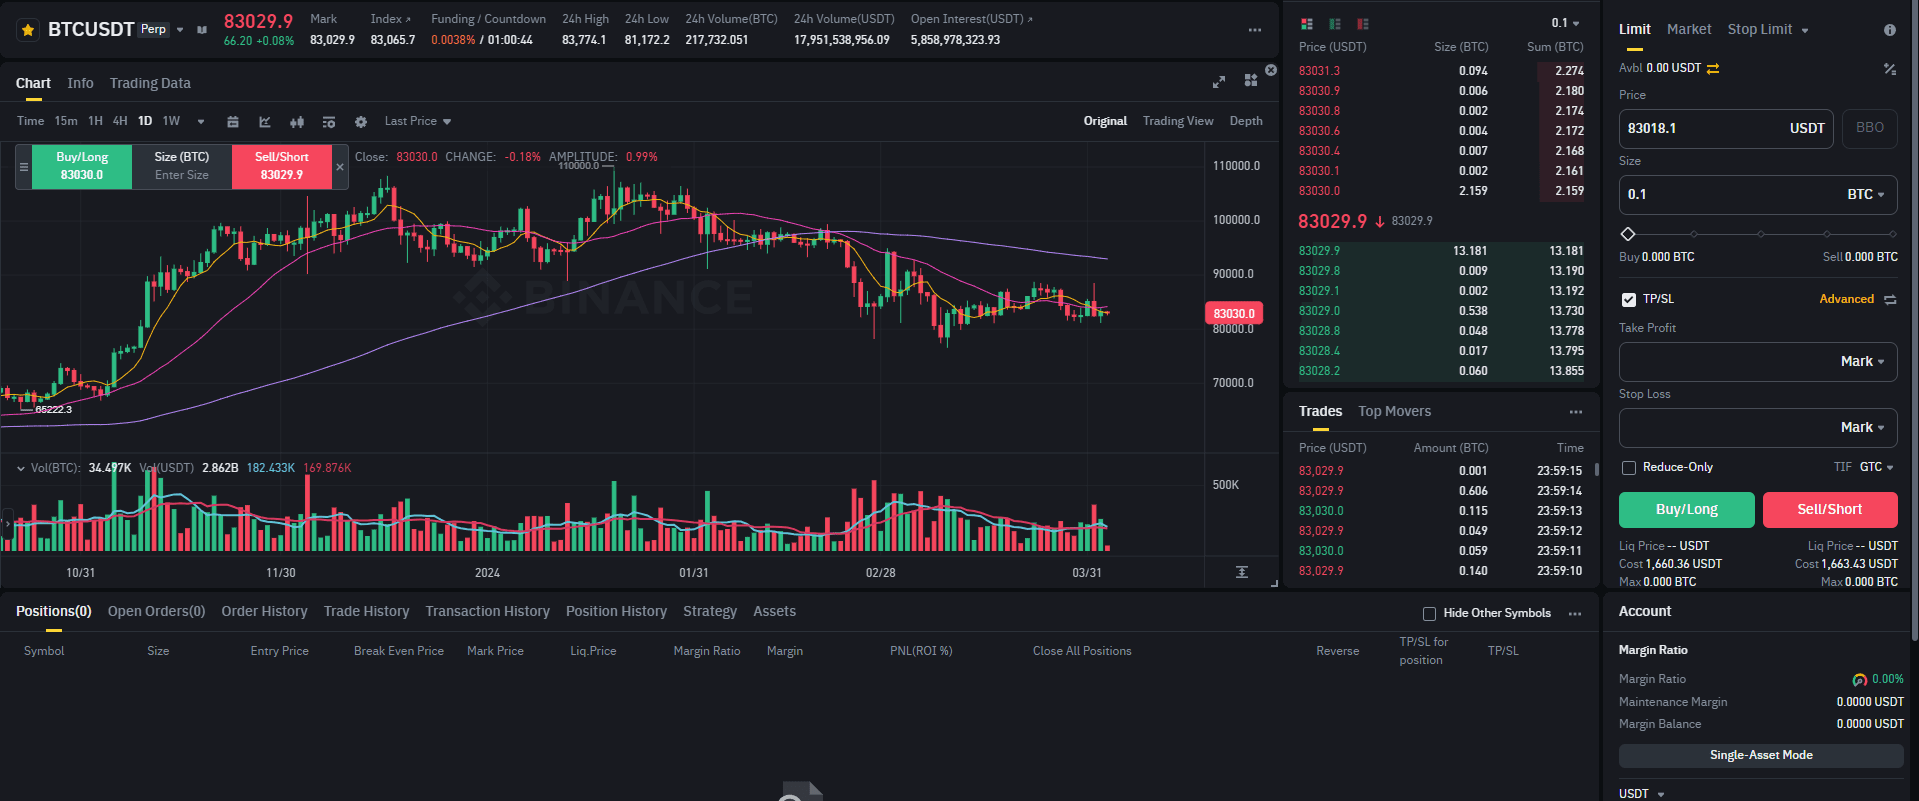Open the USDT asset dropdown under Account

point(1642,794)
